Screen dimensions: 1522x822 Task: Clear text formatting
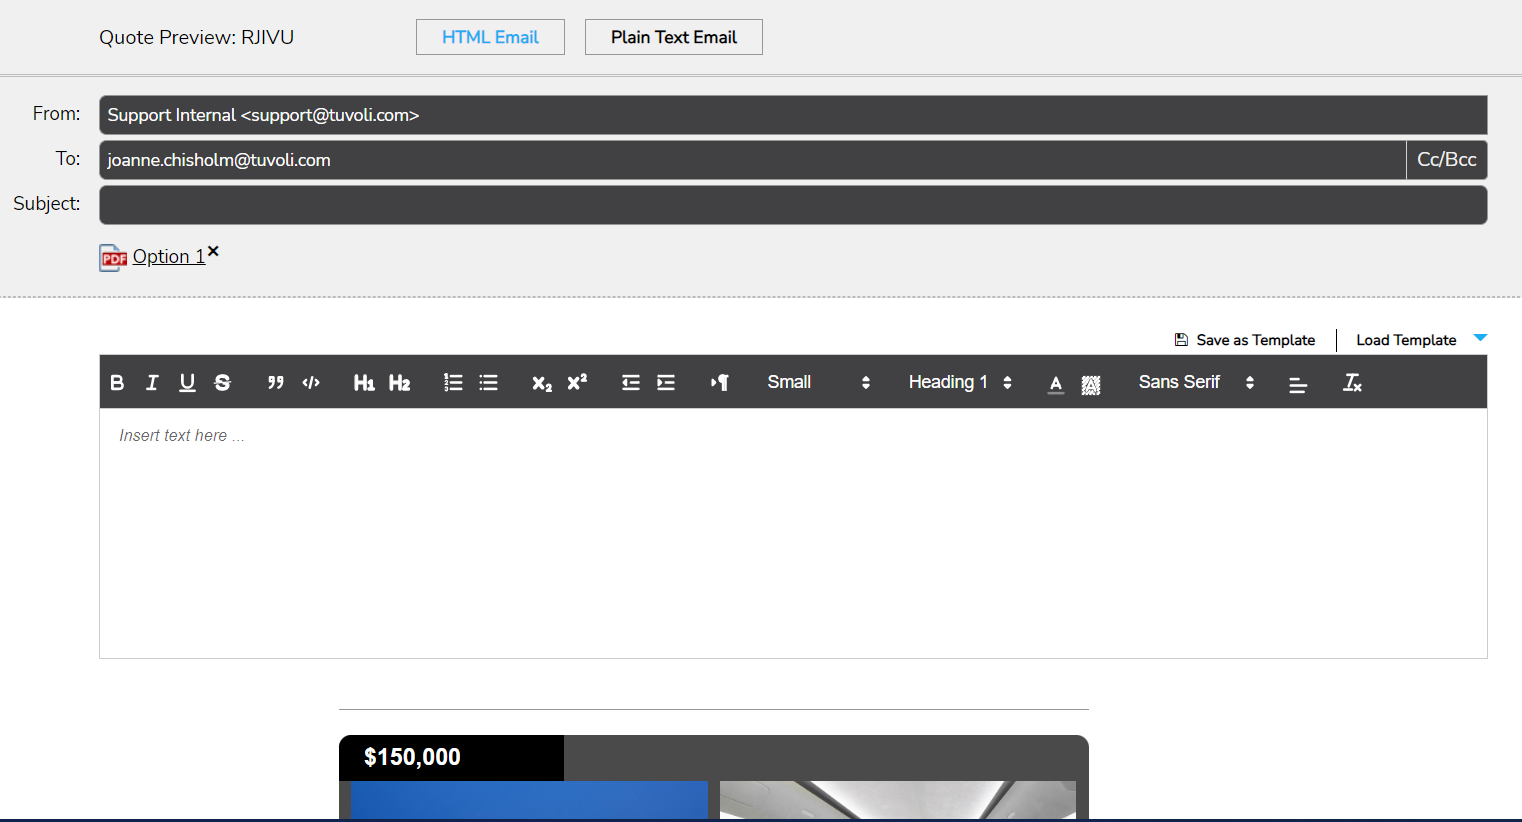click(x=1352, y=382)
